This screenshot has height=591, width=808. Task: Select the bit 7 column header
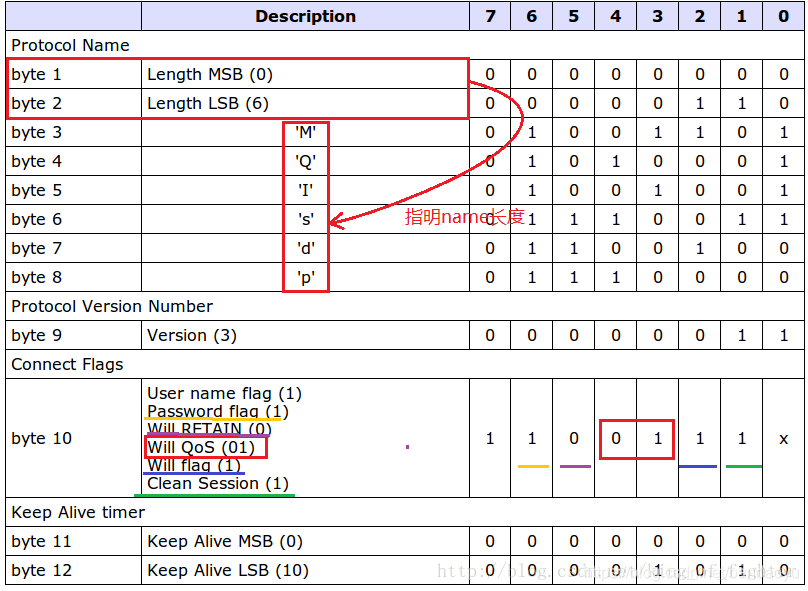pos(490,16)
